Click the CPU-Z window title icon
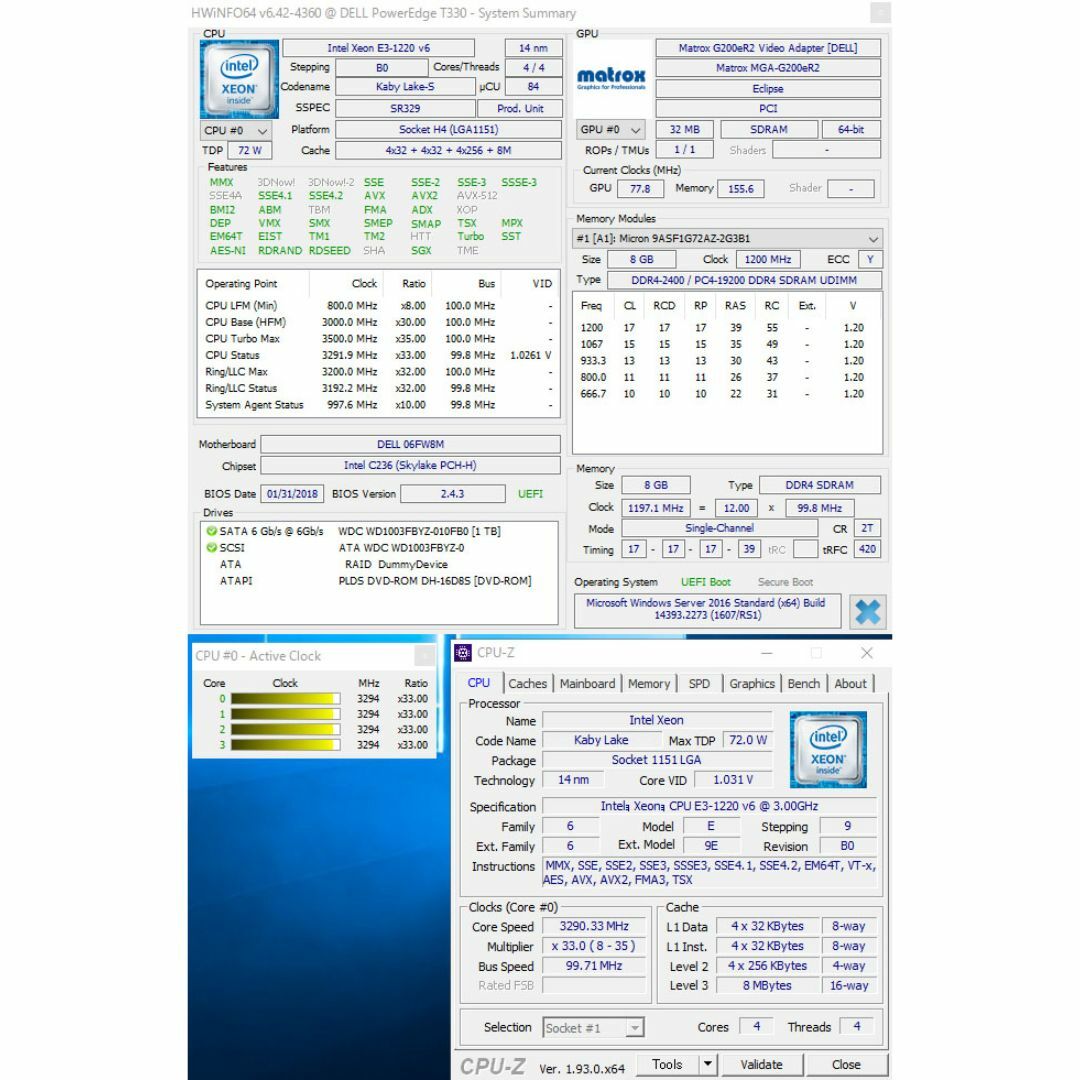The height and width of the screenshot is (1080, 1080). (463, 652)
